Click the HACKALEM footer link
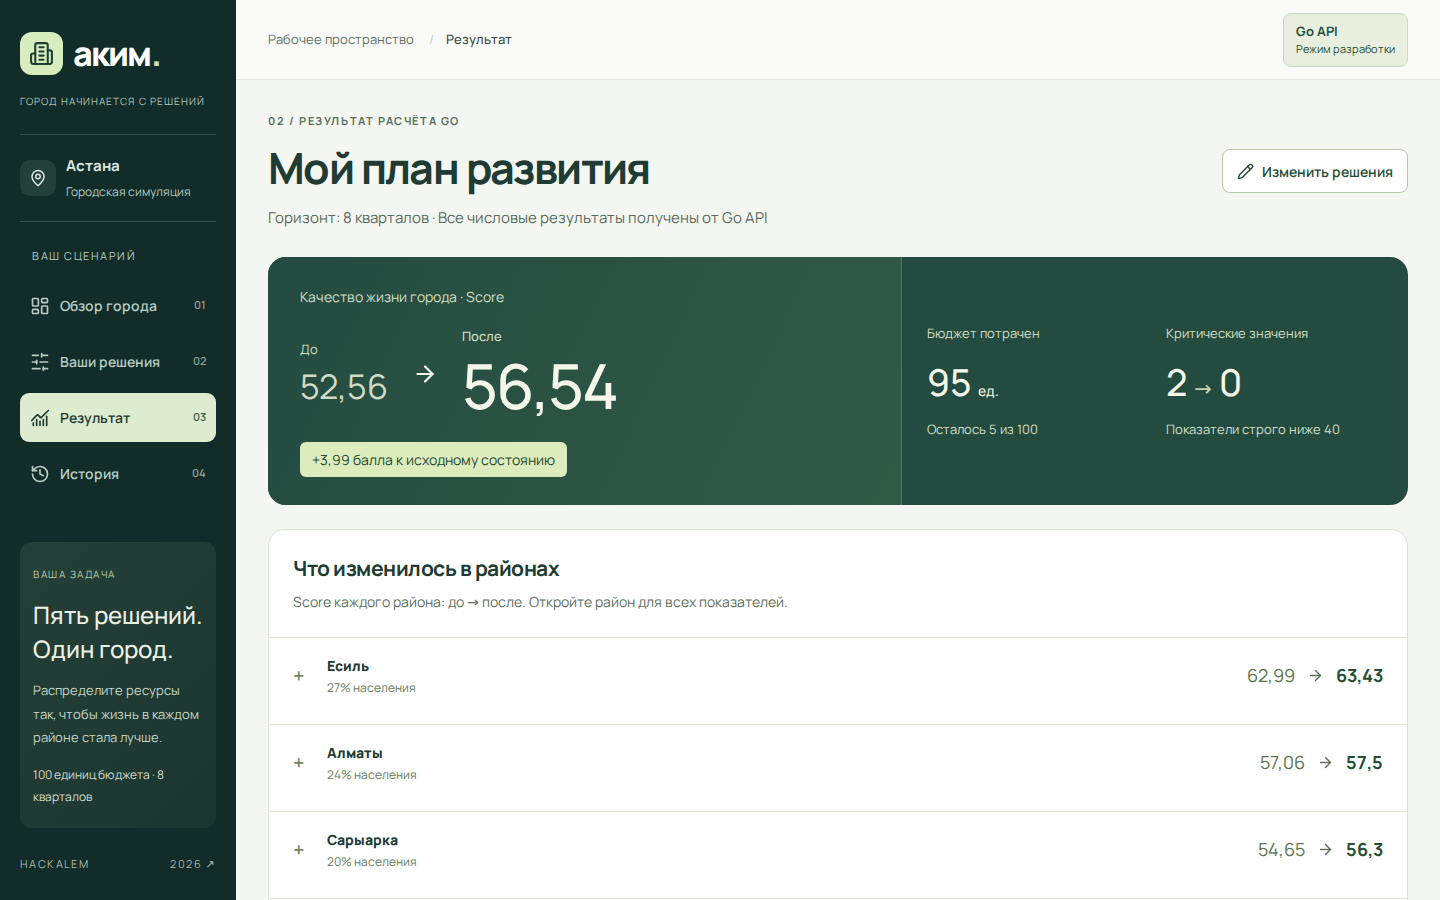 (x=54, y=864)
